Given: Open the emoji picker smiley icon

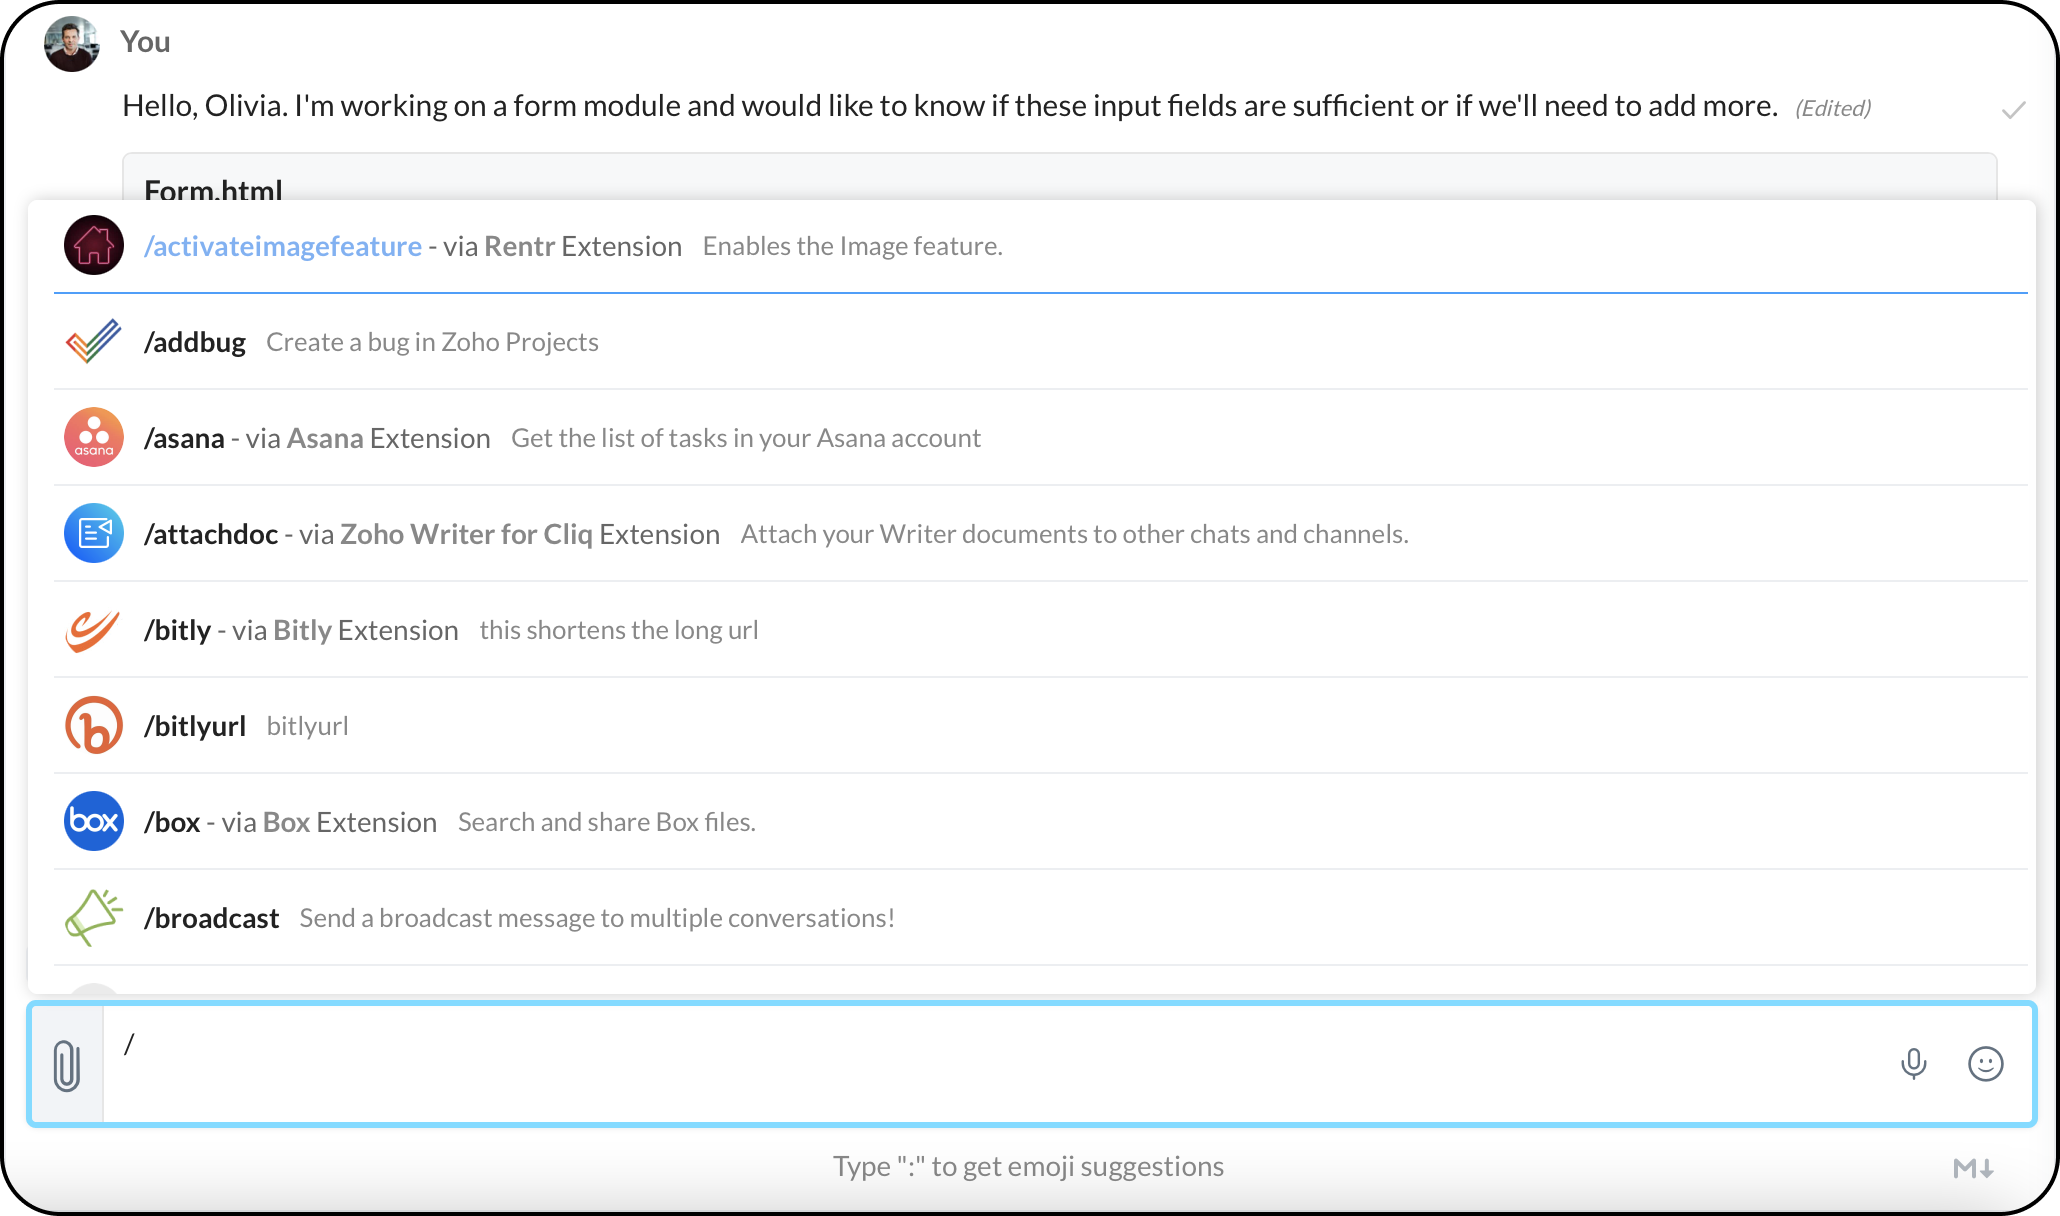Looking at the screenshot, I should pos(1985,1064).
